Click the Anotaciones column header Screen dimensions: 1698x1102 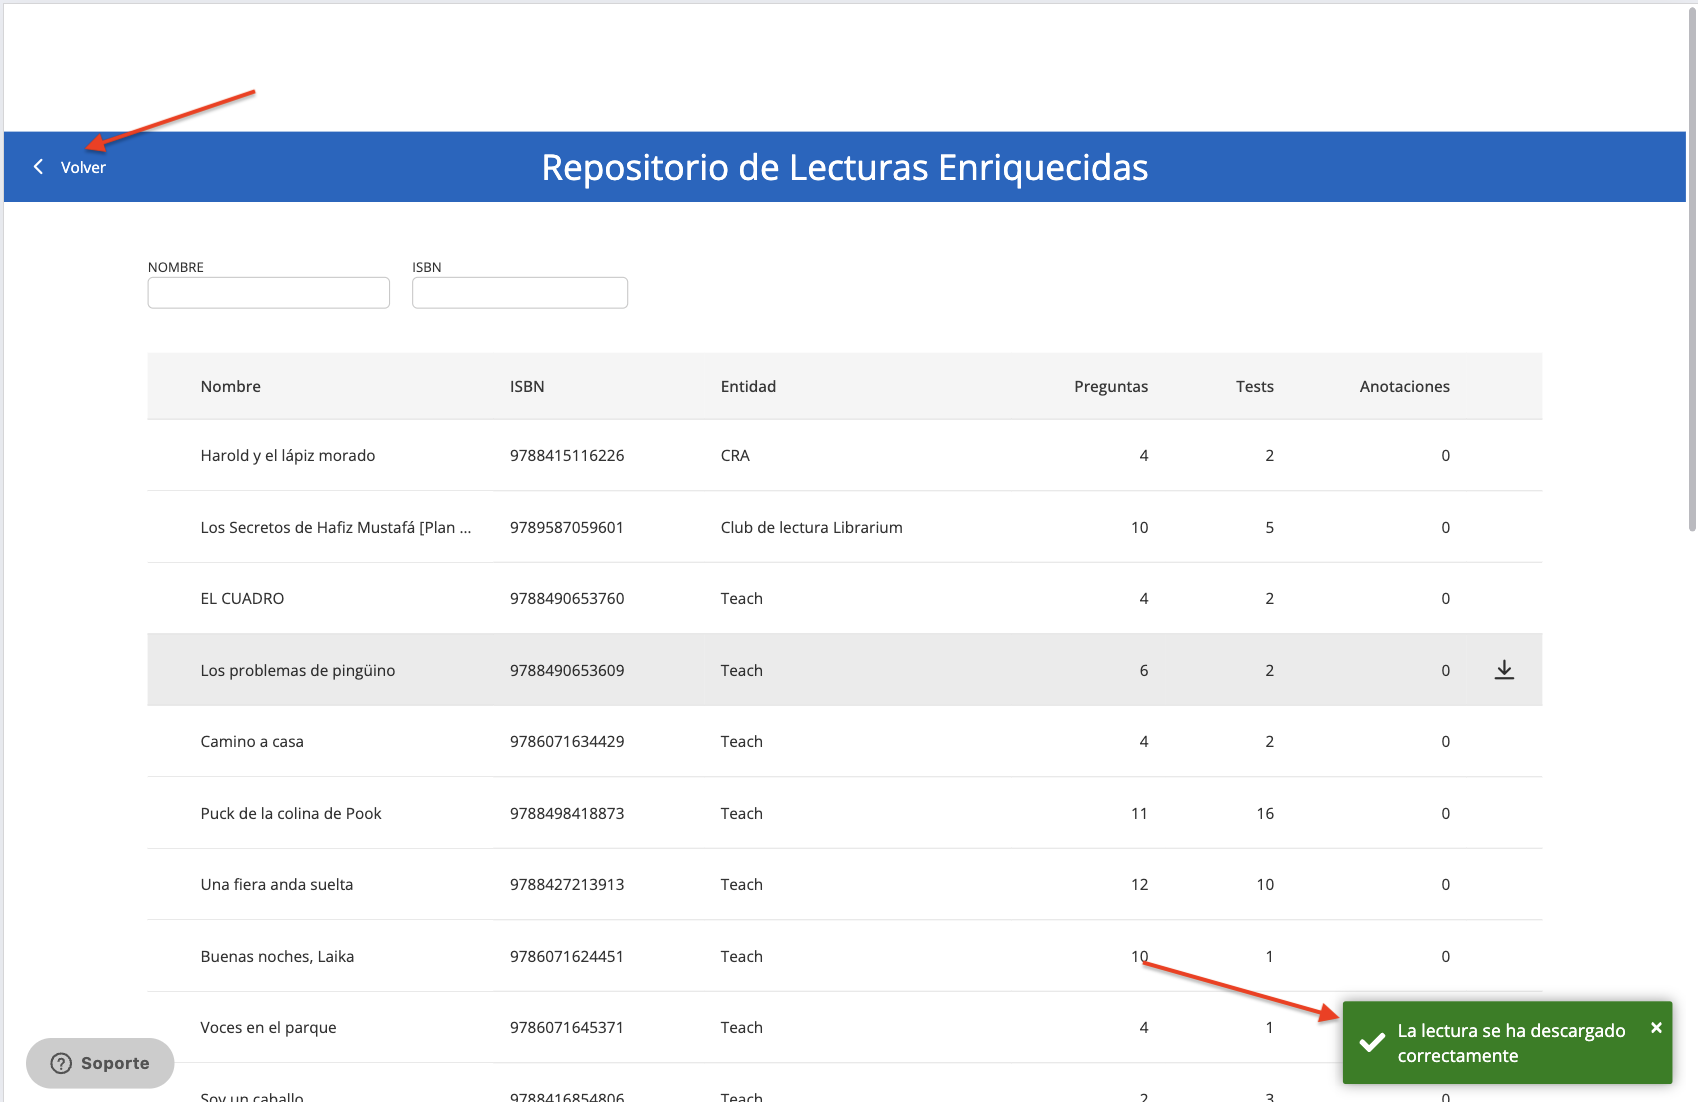pos(1405,387)
